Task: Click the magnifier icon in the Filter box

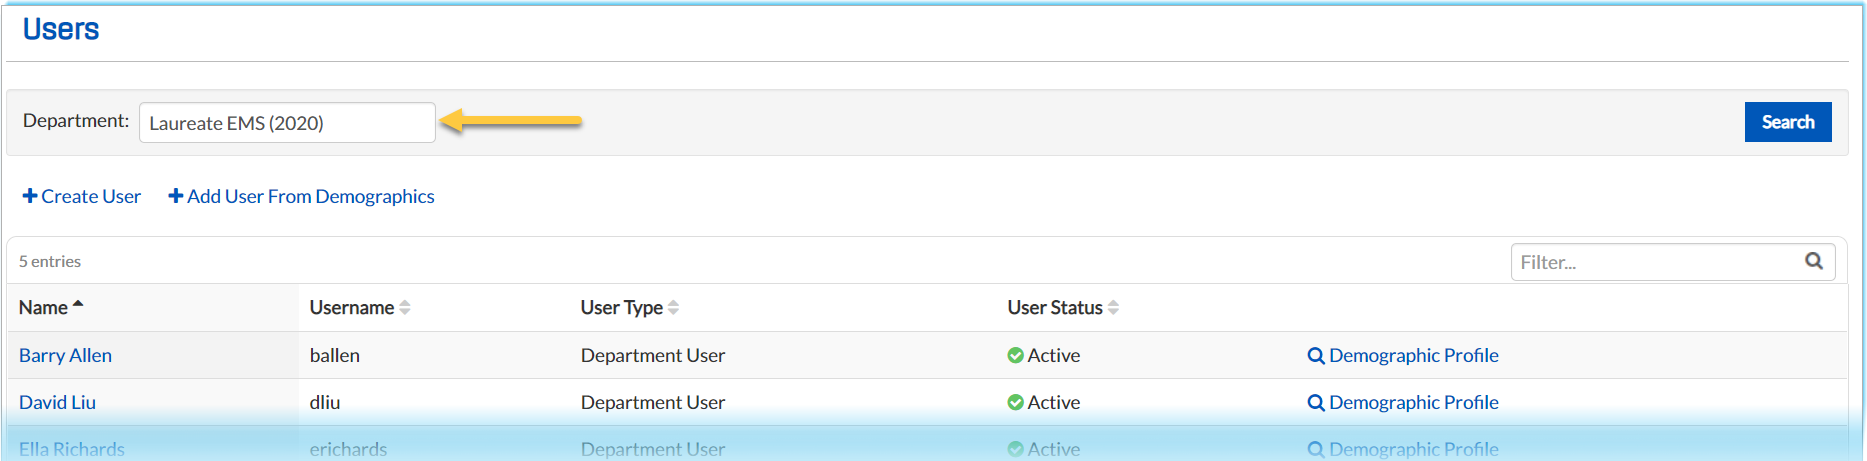Action: 1814,261
